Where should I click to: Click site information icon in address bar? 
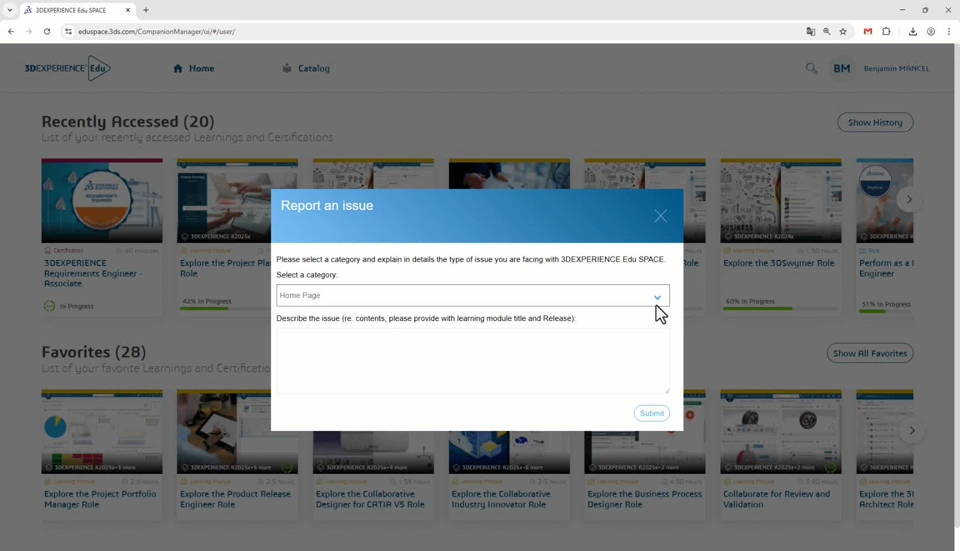click(x=68, y=31)
